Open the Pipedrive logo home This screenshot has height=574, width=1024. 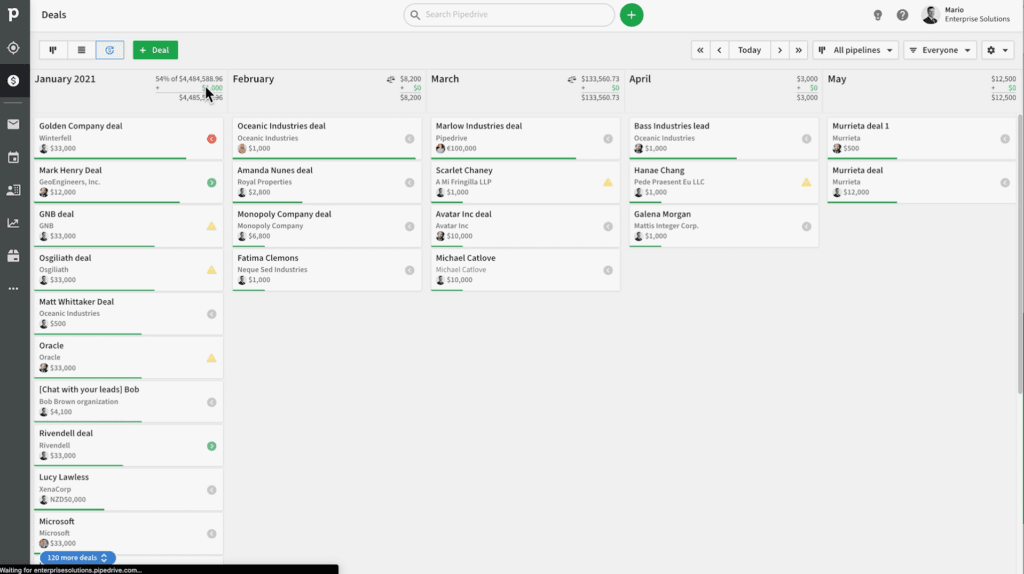(14, 15)
